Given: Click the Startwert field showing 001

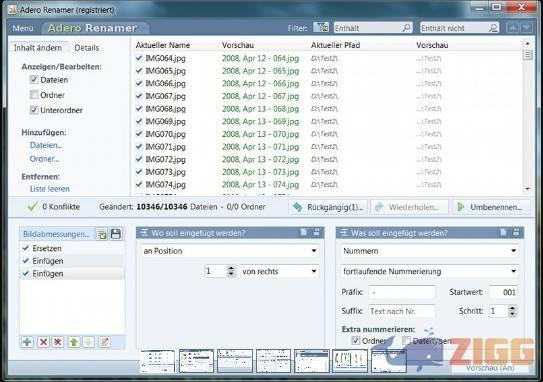Looking at the screenshot, I should (x=504, y=292).
